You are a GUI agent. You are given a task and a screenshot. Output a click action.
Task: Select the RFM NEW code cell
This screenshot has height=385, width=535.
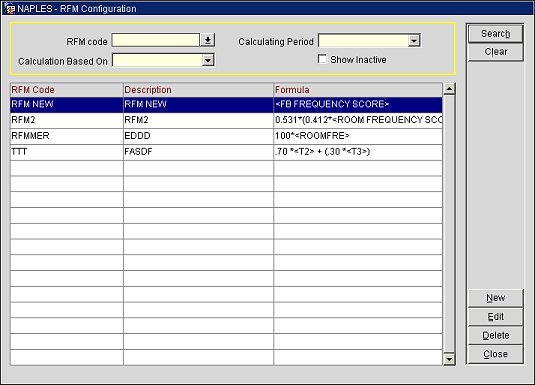[67, 104]
